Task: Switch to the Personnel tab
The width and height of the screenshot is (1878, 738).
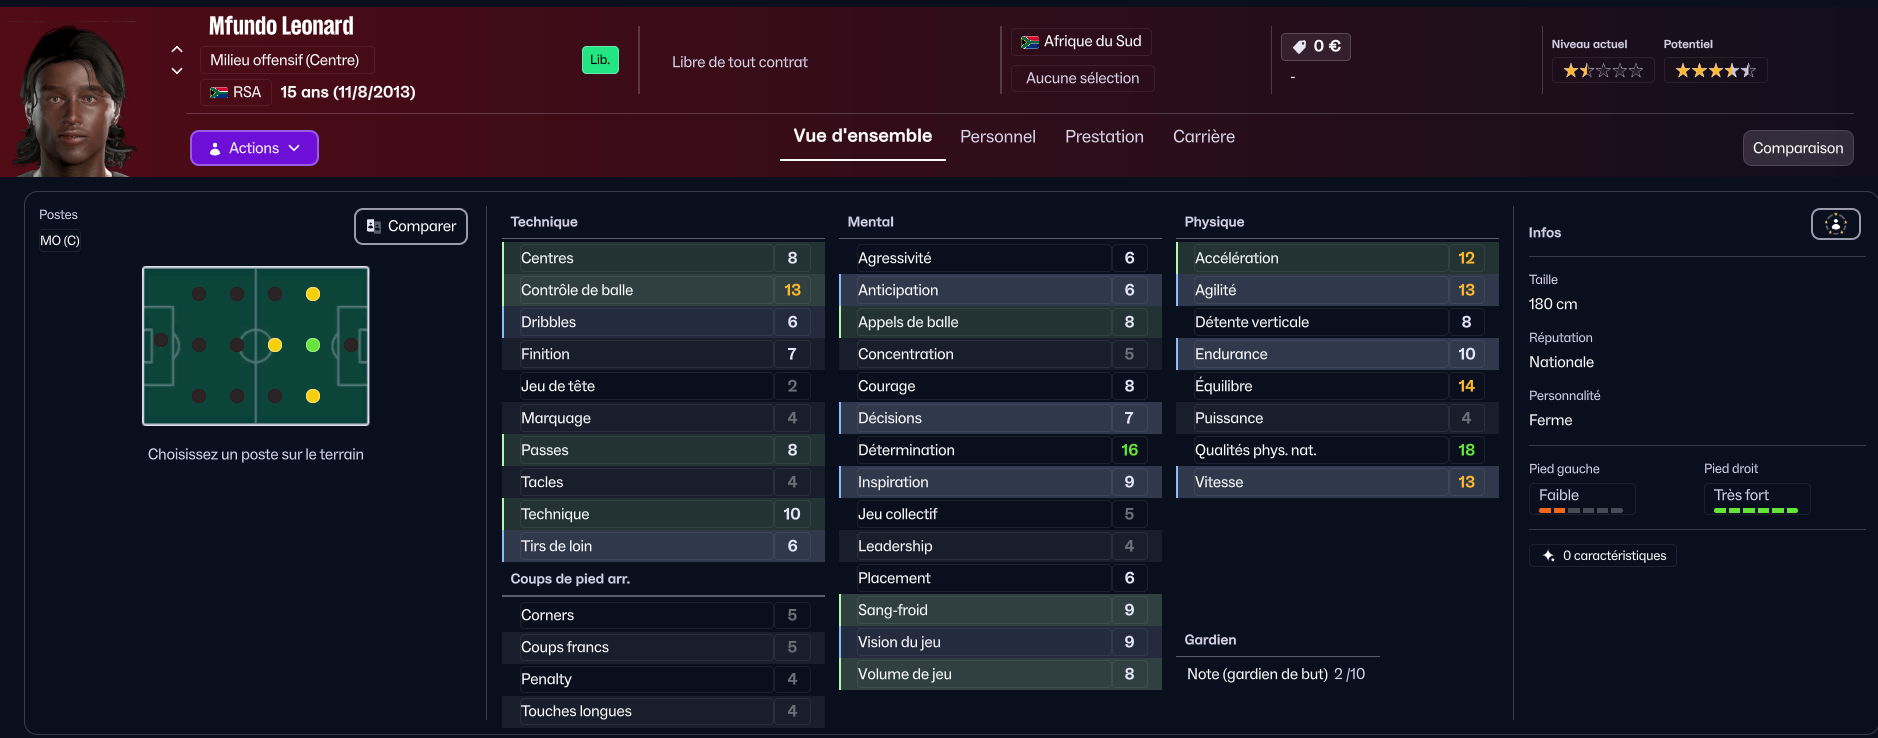Action: 997,137
